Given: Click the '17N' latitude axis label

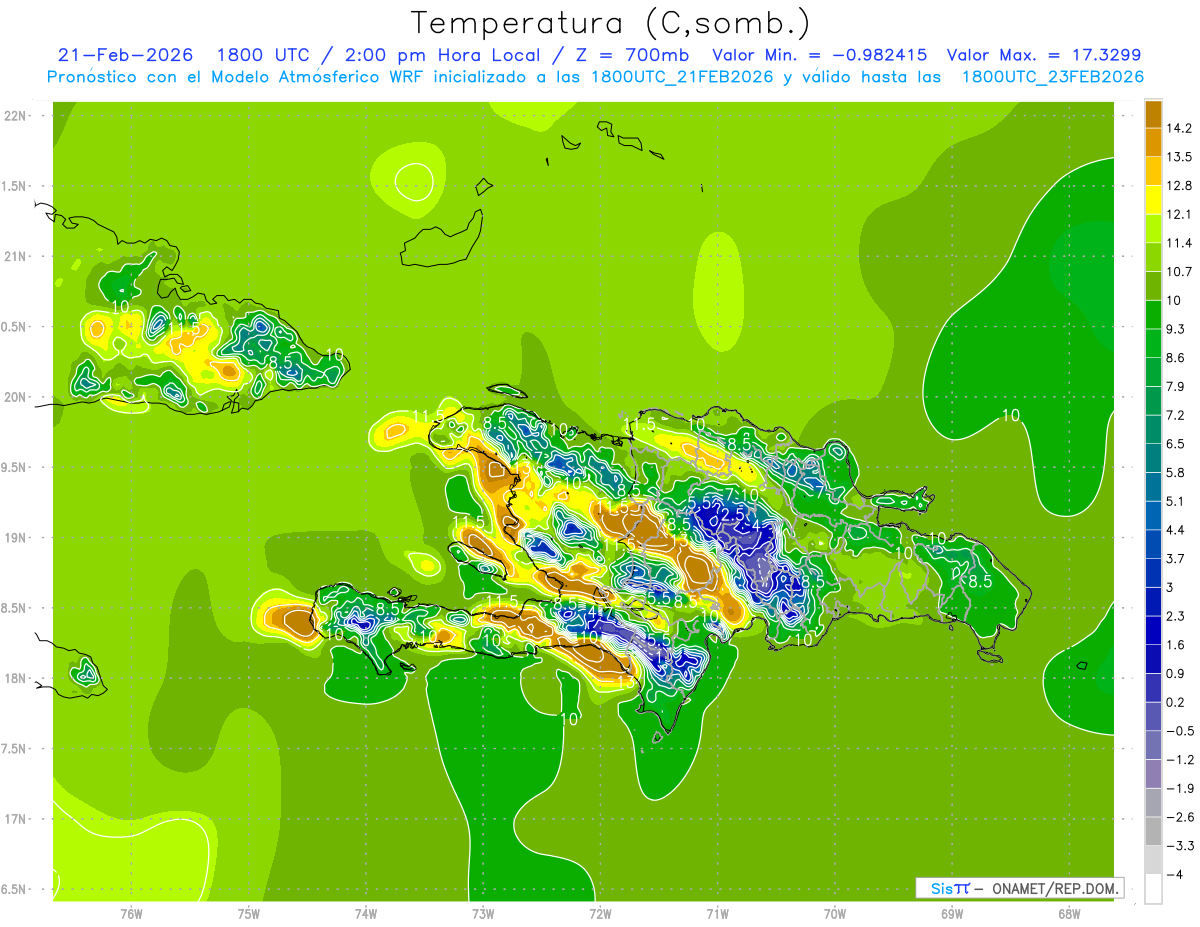Looking at the screenshot, I should [17, 820].
